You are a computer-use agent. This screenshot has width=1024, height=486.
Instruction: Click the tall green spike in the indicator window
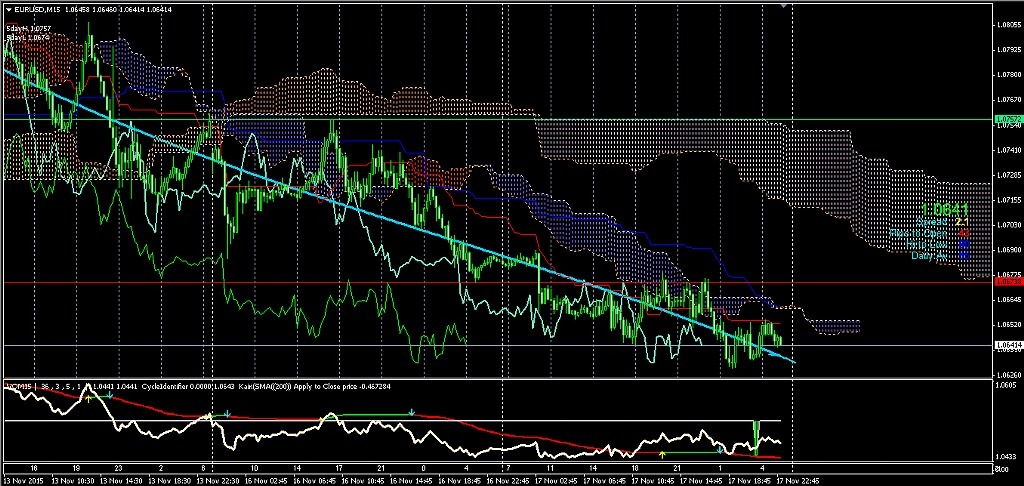(x=757, y=432)
